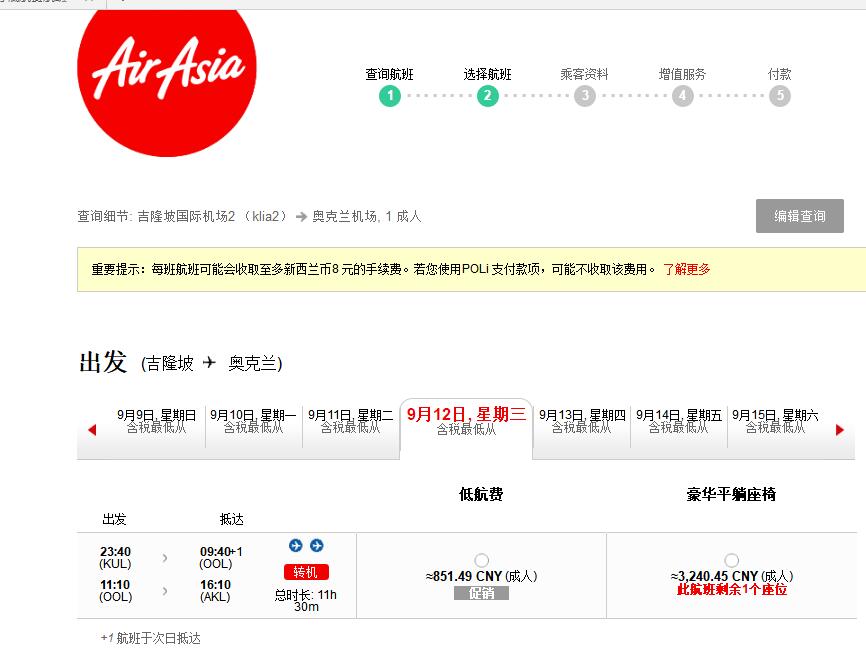Click step 5 payment circle
This screenshot has height=658, width=866.
[780, 96]
